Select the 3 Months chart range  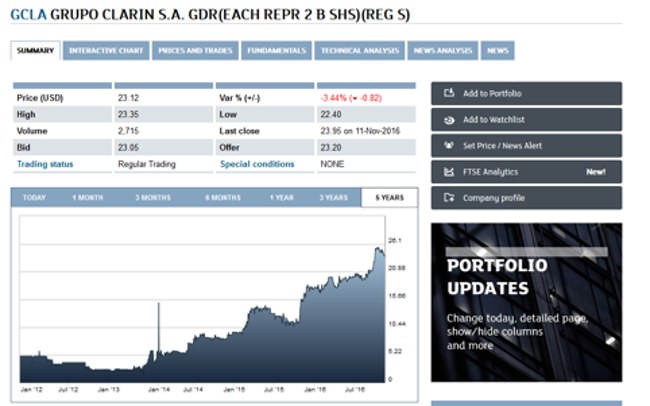pyautogui.click(x=153, y=197)
